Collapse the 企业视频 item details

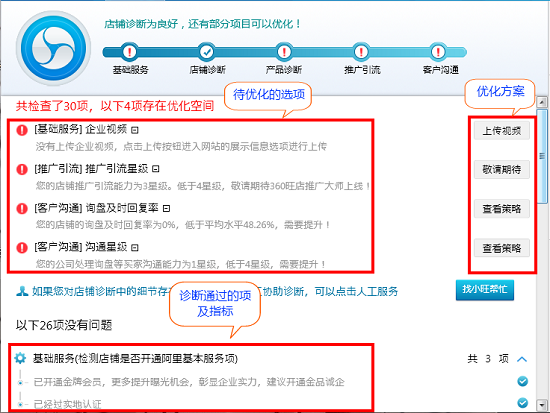pos(135,130)
